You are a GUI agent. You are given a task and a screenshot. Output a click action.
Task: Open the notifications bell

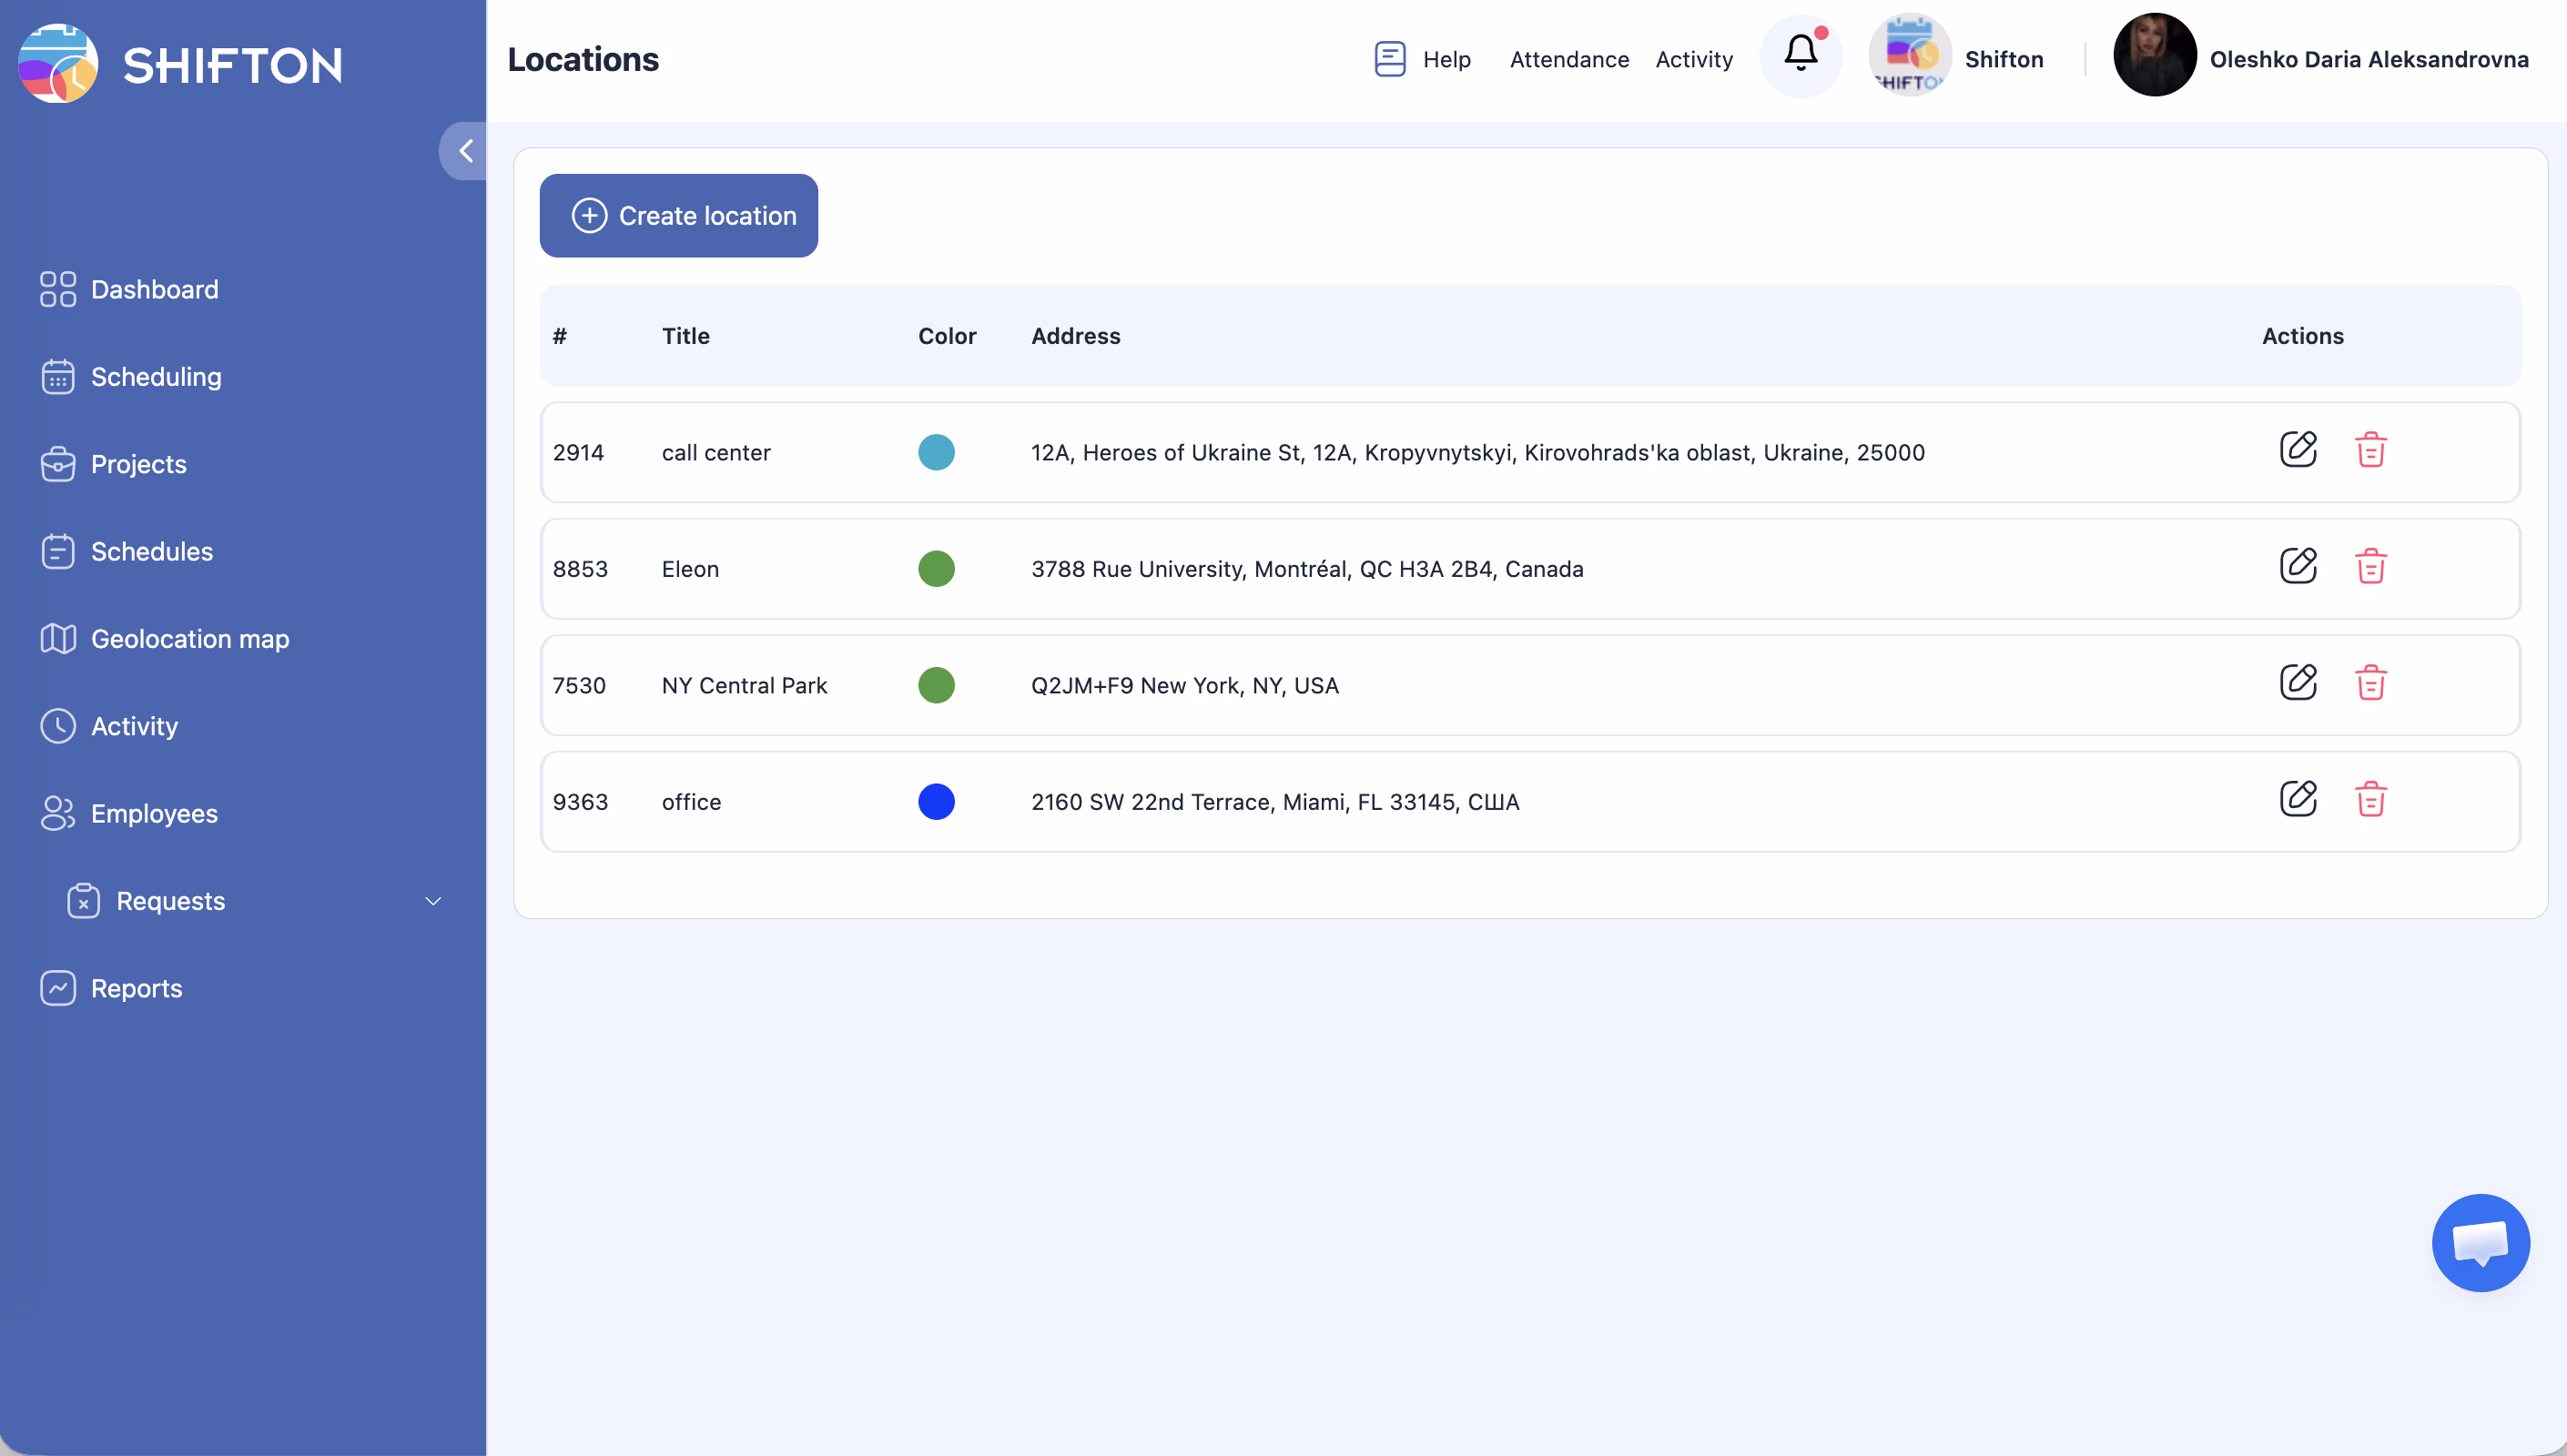pos(1800,55)
